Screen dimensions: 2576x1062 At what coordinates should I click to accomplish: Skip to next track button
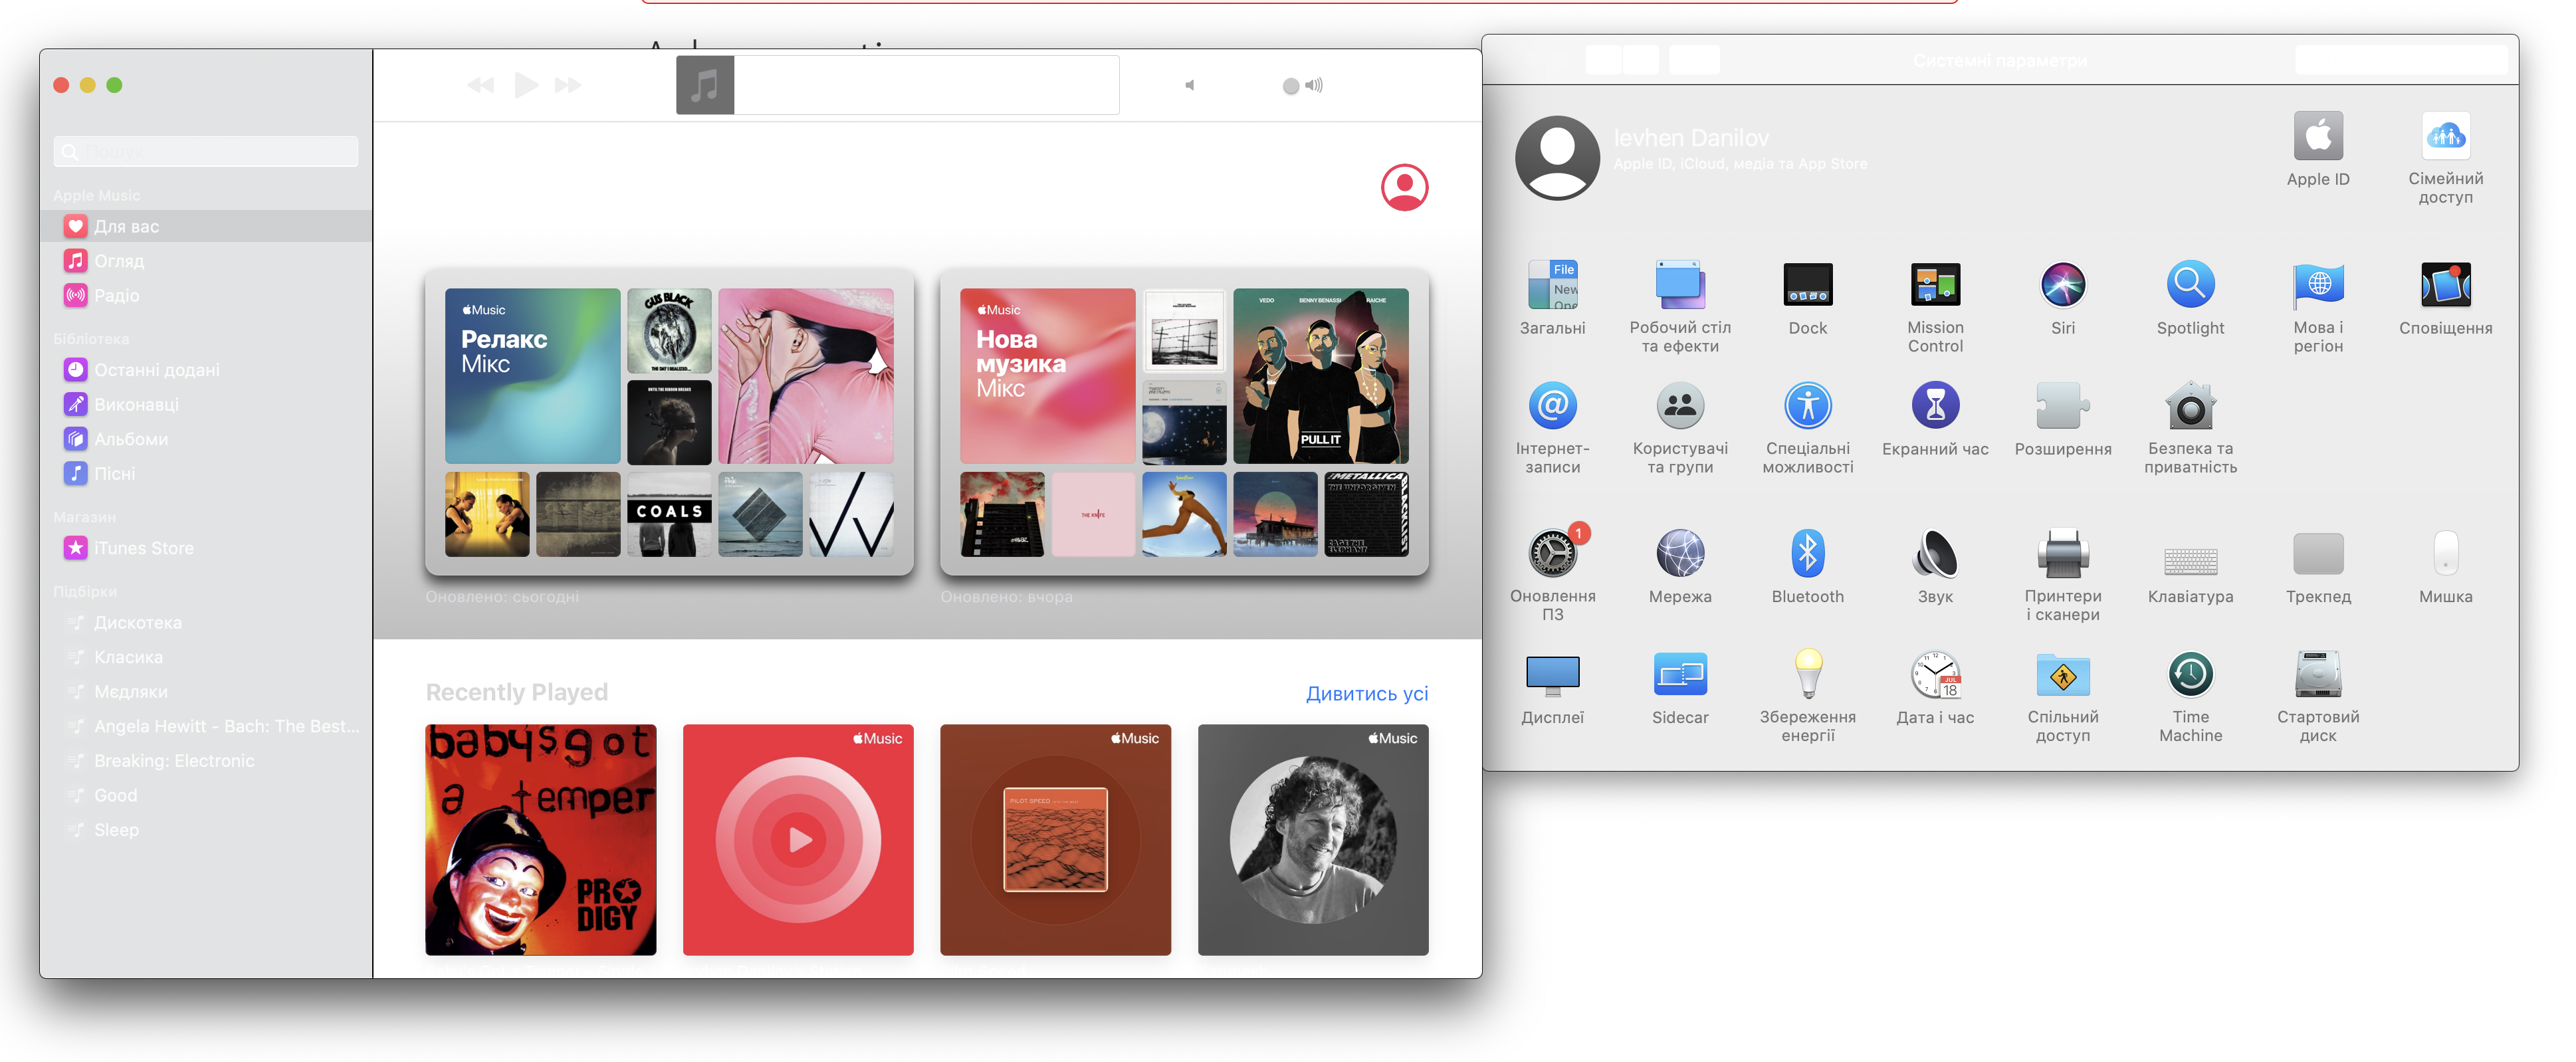coord(568,85)
